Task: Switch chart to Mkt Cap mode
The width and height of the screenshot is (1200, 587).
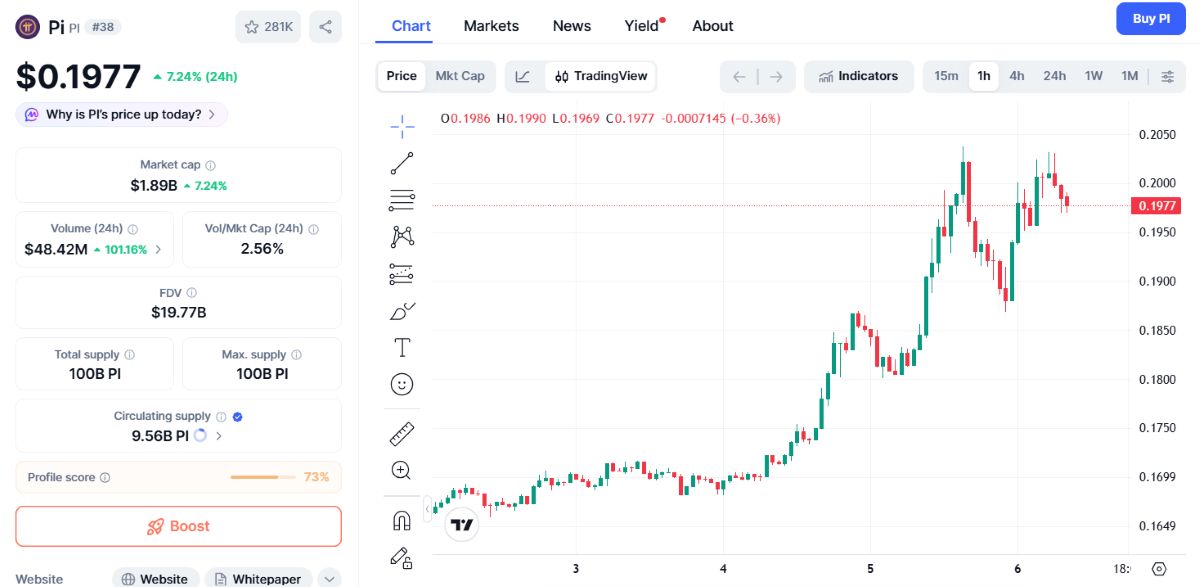Action: pyautogui.click(x=460, y=76)
